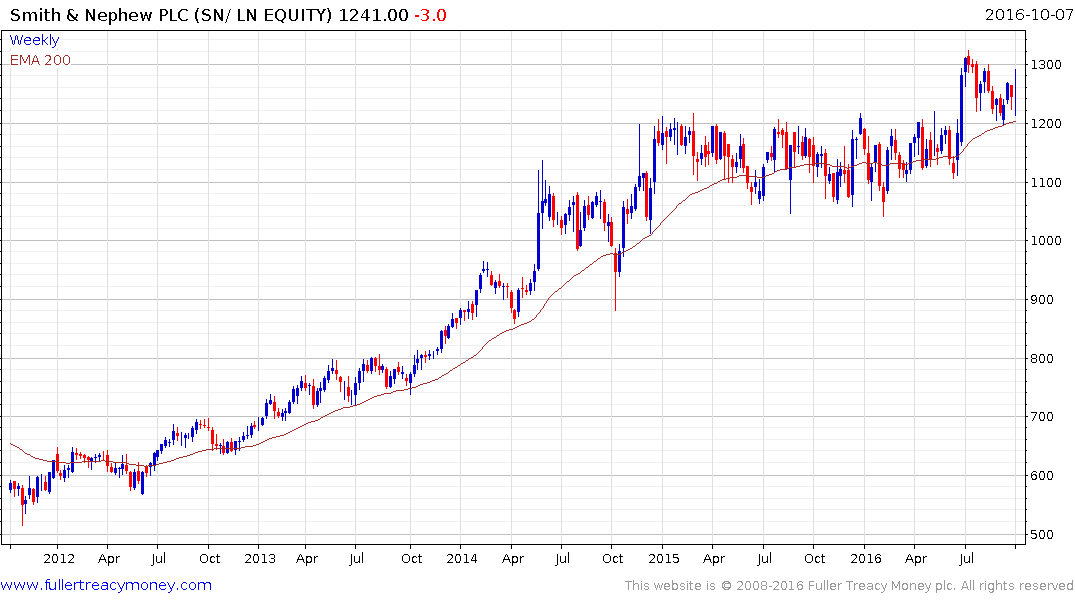Click the 900 price axis label

pyautogui.click(x=1043, y=300)
